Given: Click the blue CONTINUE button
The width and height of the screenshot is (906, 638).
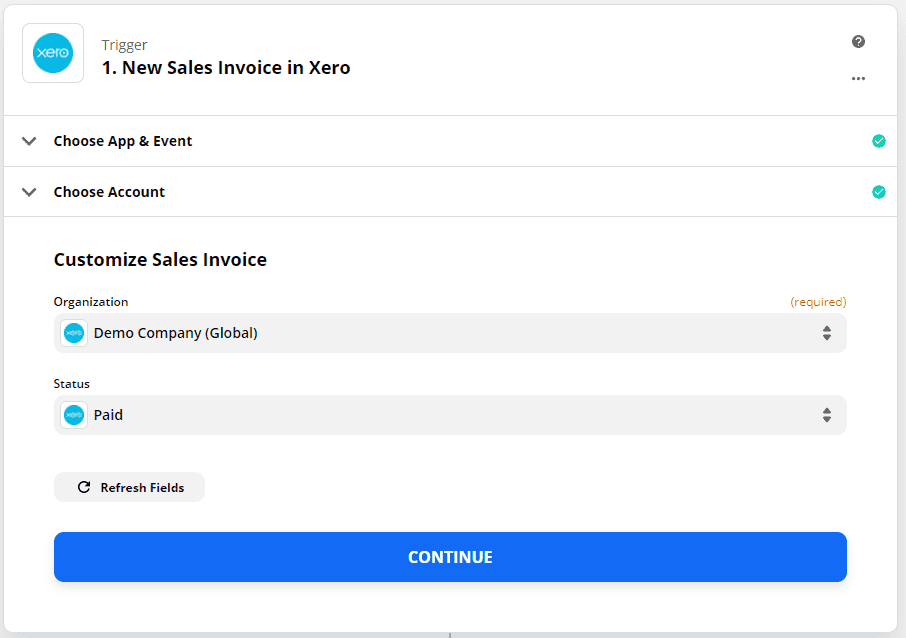Looking at the screenshot, I should point(450,557).
